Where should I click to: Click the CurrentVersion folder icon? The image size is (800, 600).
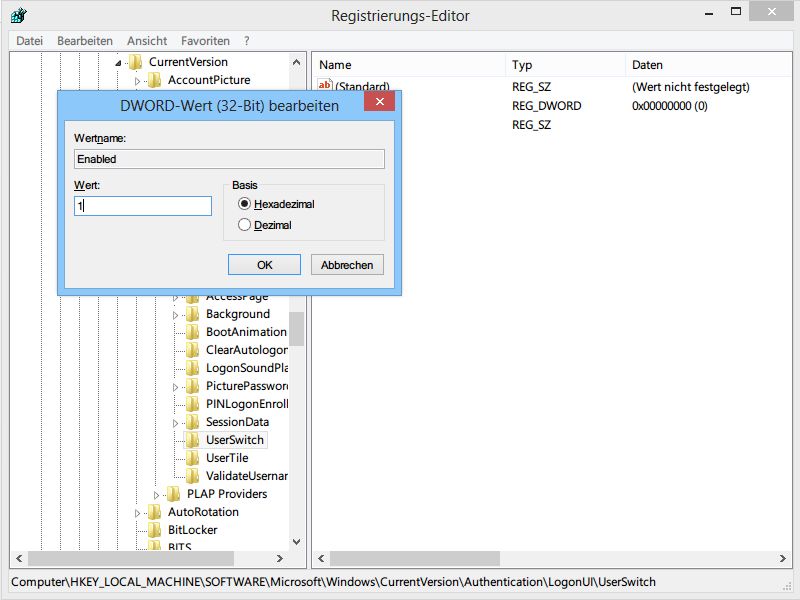136,62
